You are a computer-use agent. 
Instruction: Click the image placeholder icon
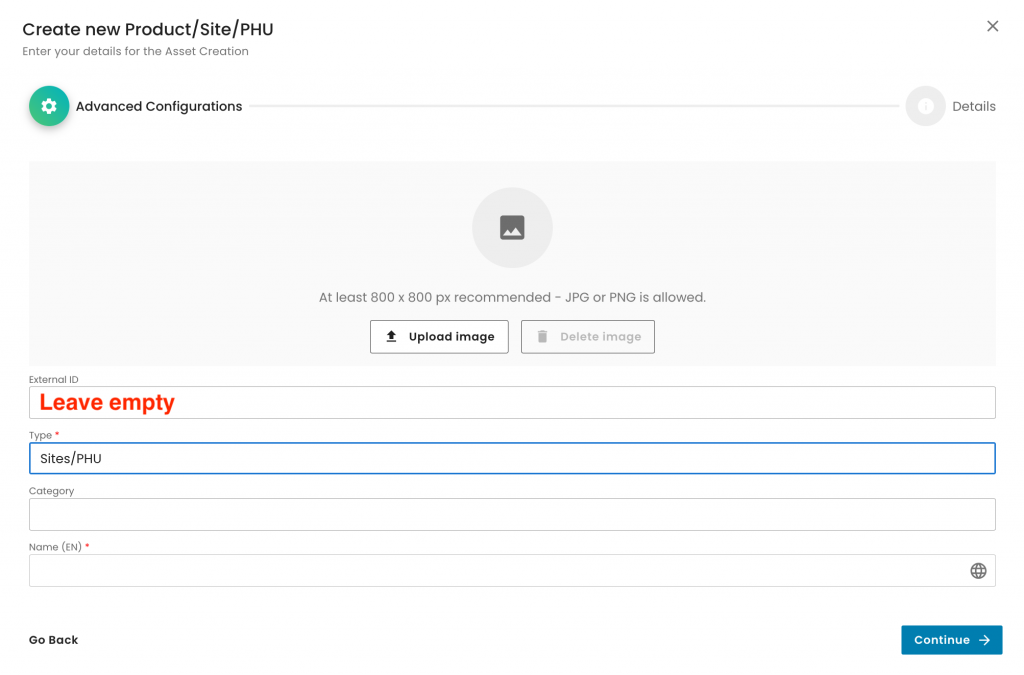tap(512, 228)
